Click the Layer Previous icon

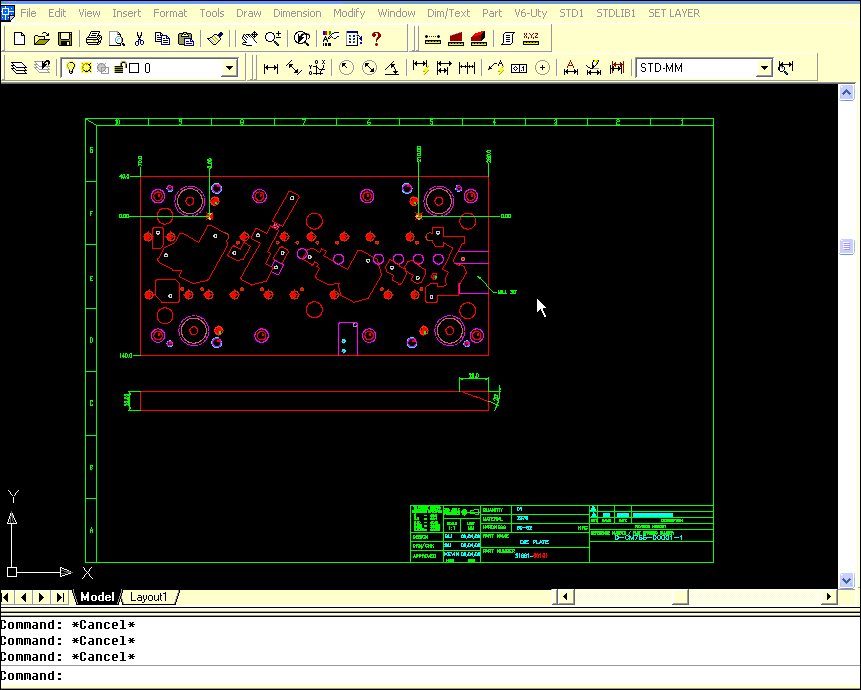[x=42, y=68]
